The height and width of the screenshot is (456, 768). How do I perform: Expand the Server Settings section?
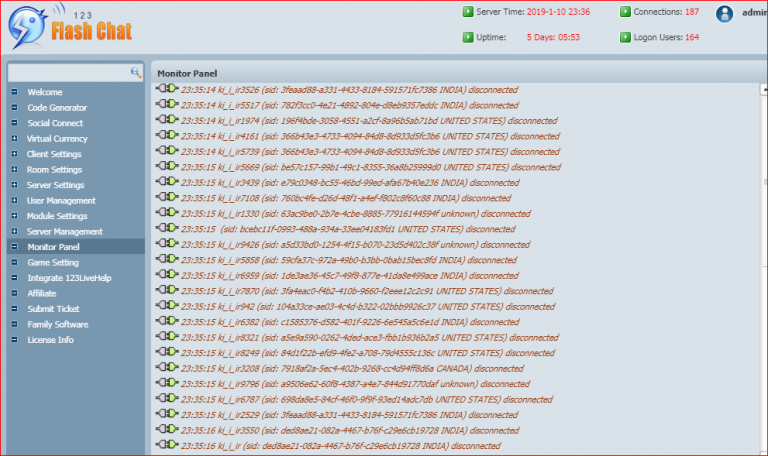(14, 185)
